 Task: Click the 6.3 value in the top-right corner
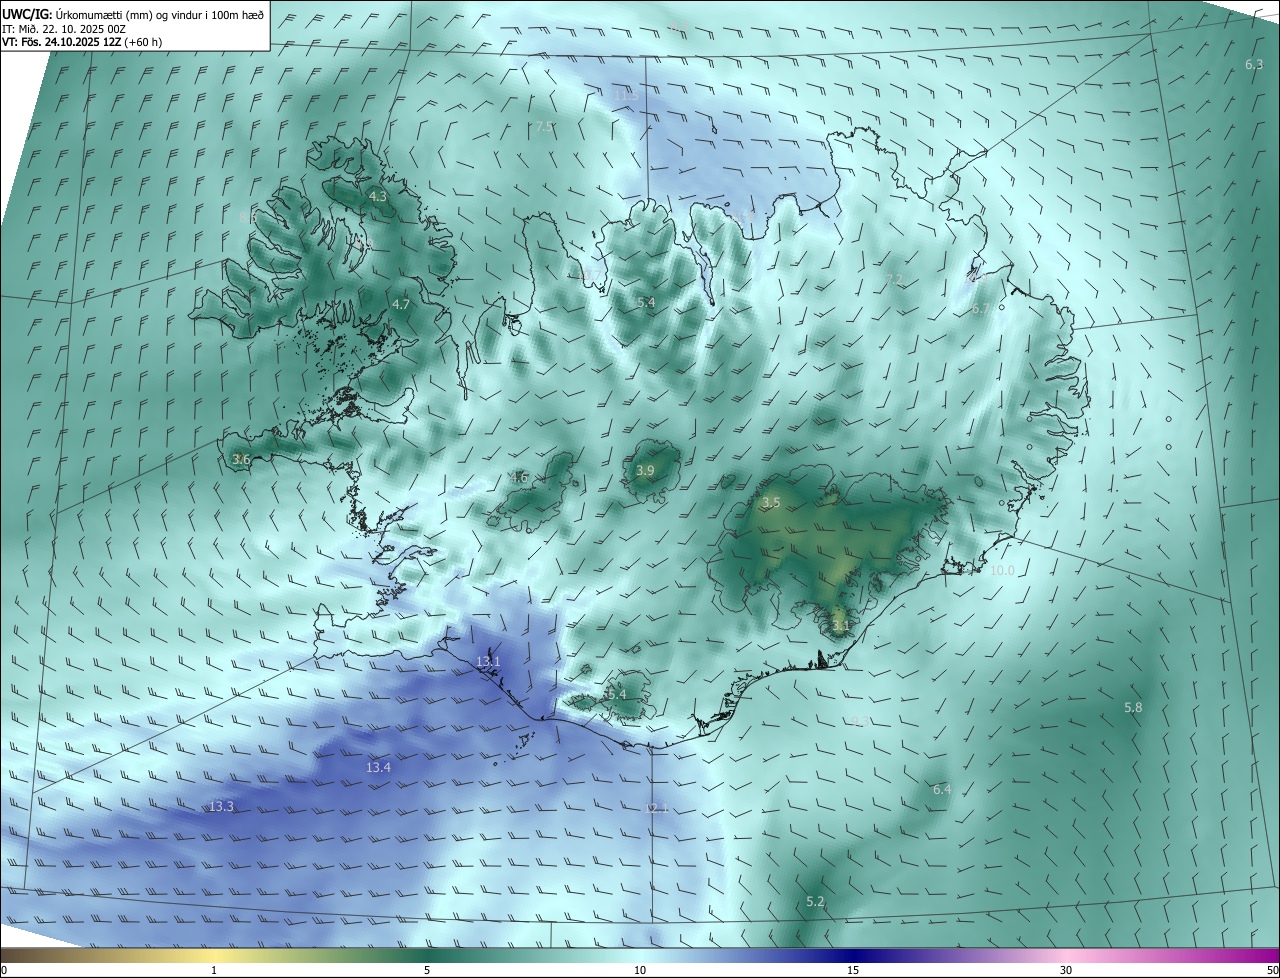[1254, 64]
